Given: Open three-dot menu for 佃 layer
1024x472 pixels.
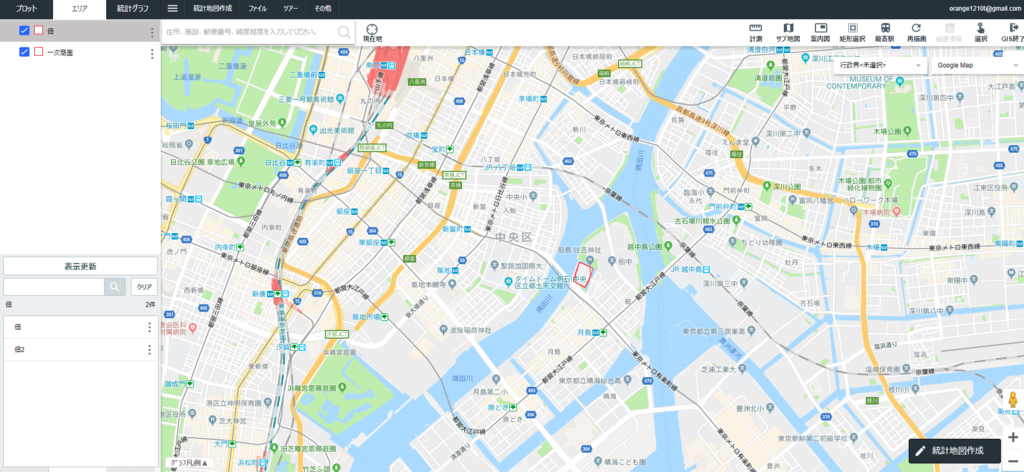Looking at the screenshot, I should click(x=152, y=32).
